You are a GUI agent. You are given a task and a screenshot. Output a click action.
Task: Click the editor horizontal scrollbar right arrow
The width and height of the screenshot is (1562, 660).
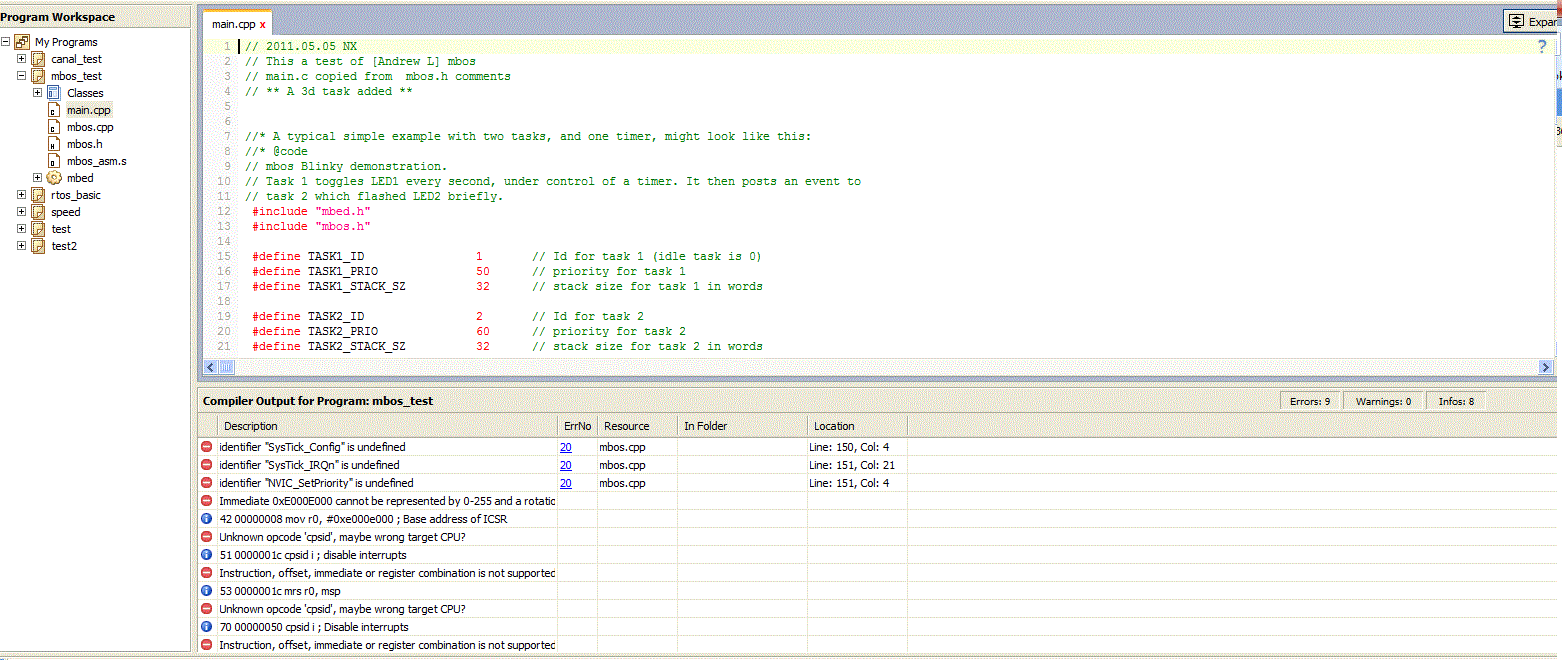(1545, 368)
